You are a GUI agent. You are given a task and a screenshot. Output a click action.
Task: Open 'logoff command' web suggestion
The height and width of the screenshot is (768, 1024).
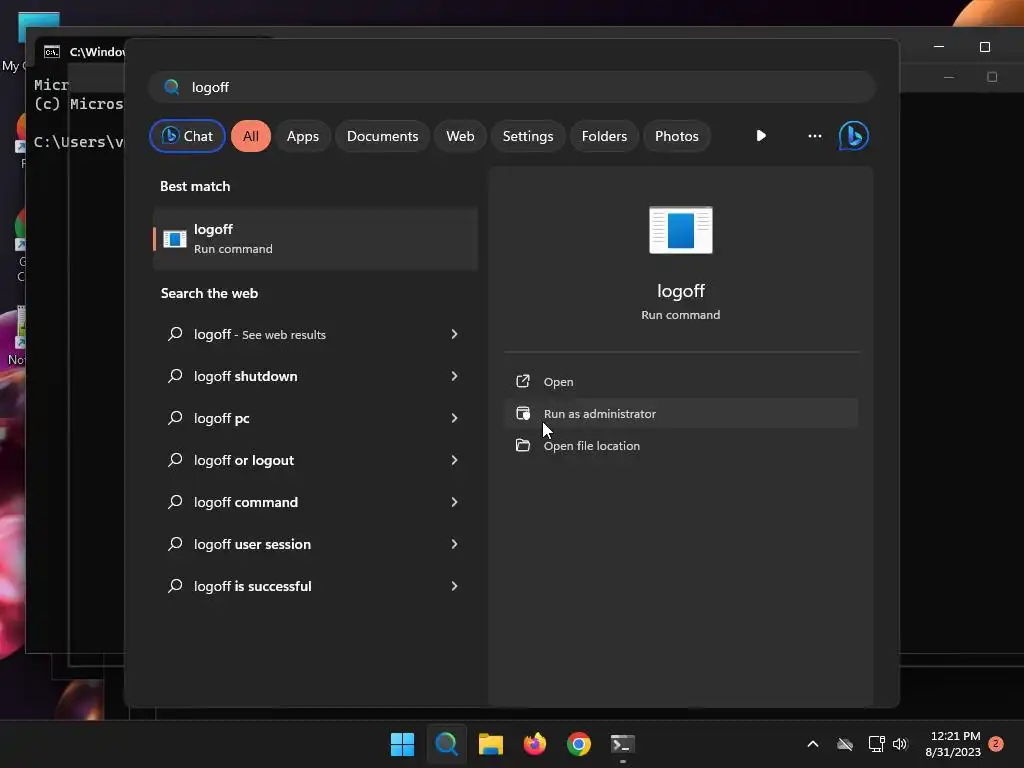click(x=315, y=502)
